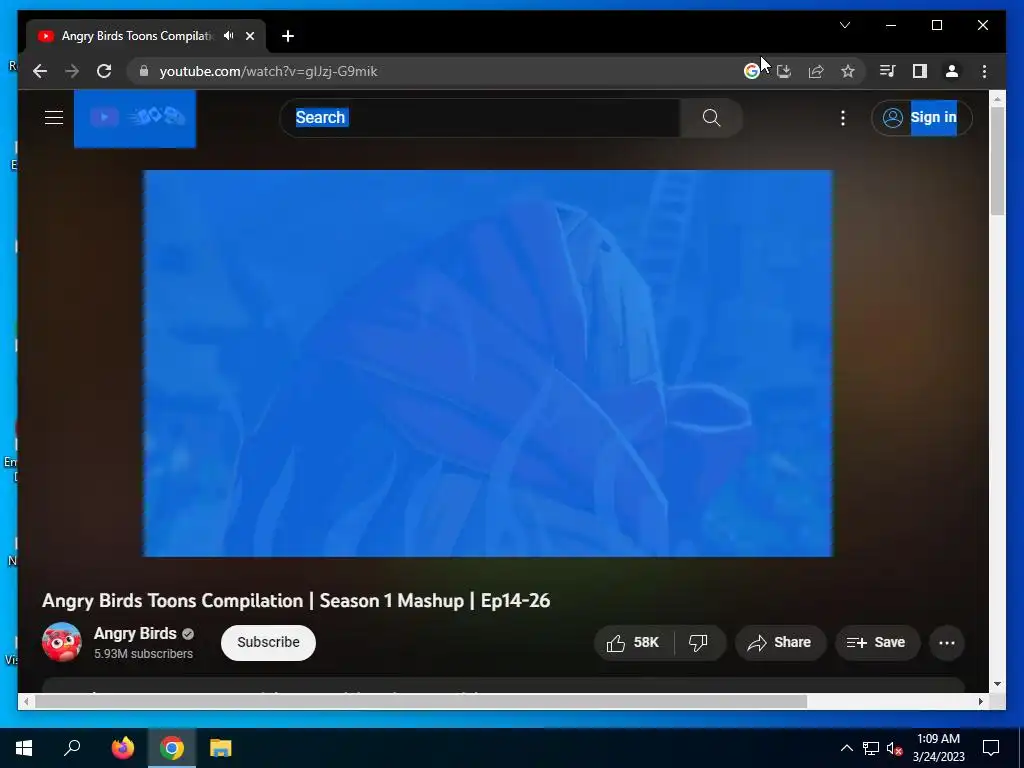Show hidden system tray icons
Screen dimensions: 1024x768
coord(846,748)
